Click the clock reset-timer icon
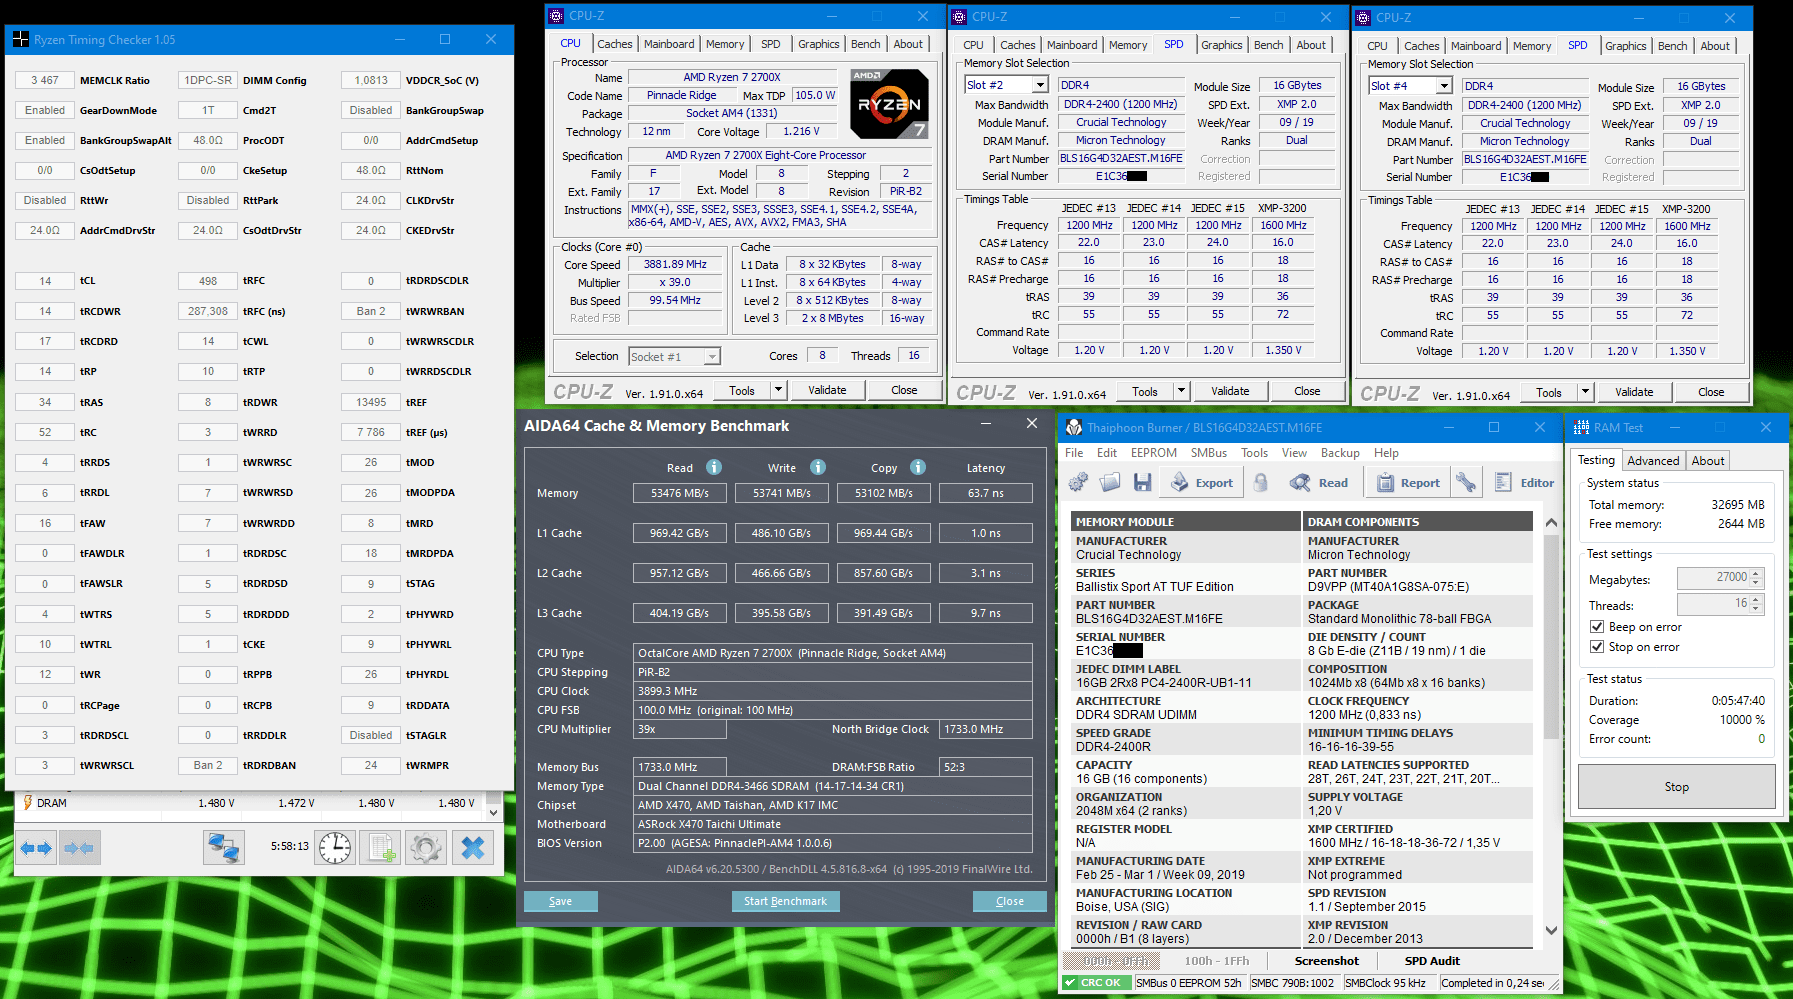Viewport: 1793px width, 999px height. (335, 848)
